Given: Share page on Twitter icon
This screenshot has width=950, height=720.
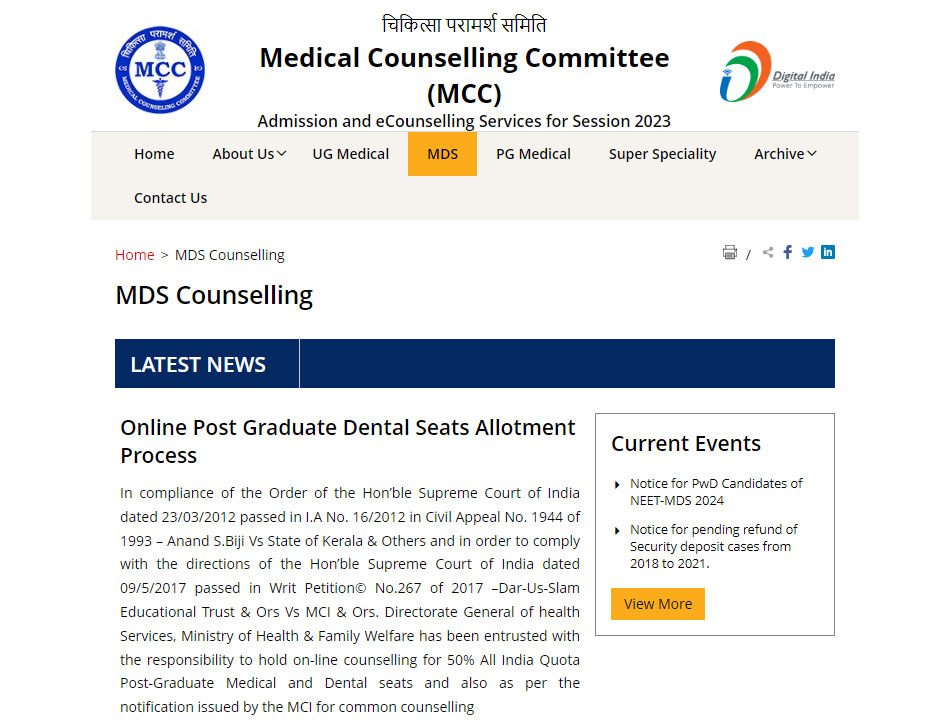Looking at the screenshot, I should click(x=807, y=252).
